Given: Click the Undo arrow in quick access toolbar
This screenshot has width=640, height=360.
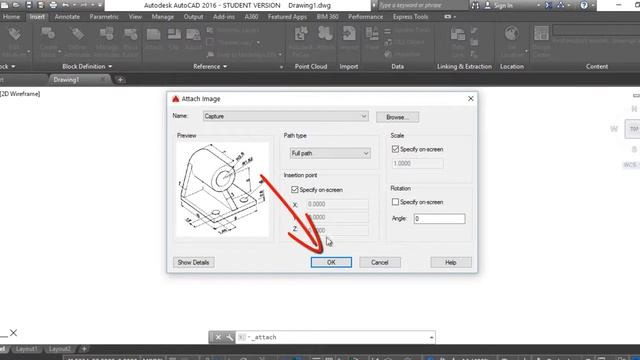Looking at the screenshot, I should 65,5.
